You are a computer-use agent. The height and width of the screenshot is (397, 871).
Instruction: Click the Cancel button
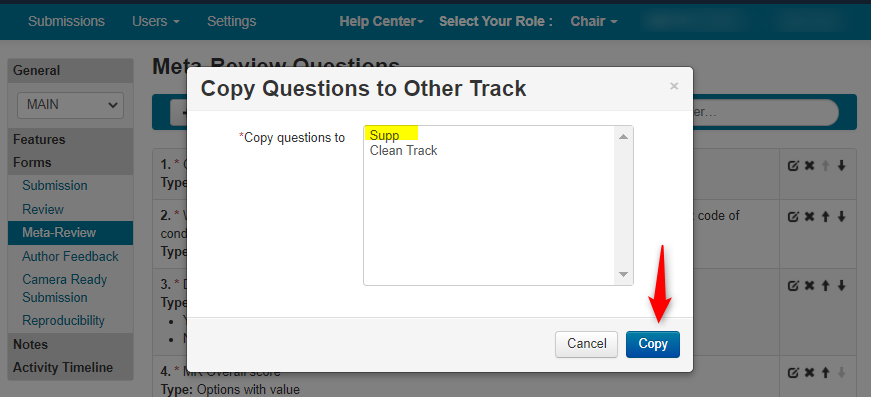click(587, 344)
